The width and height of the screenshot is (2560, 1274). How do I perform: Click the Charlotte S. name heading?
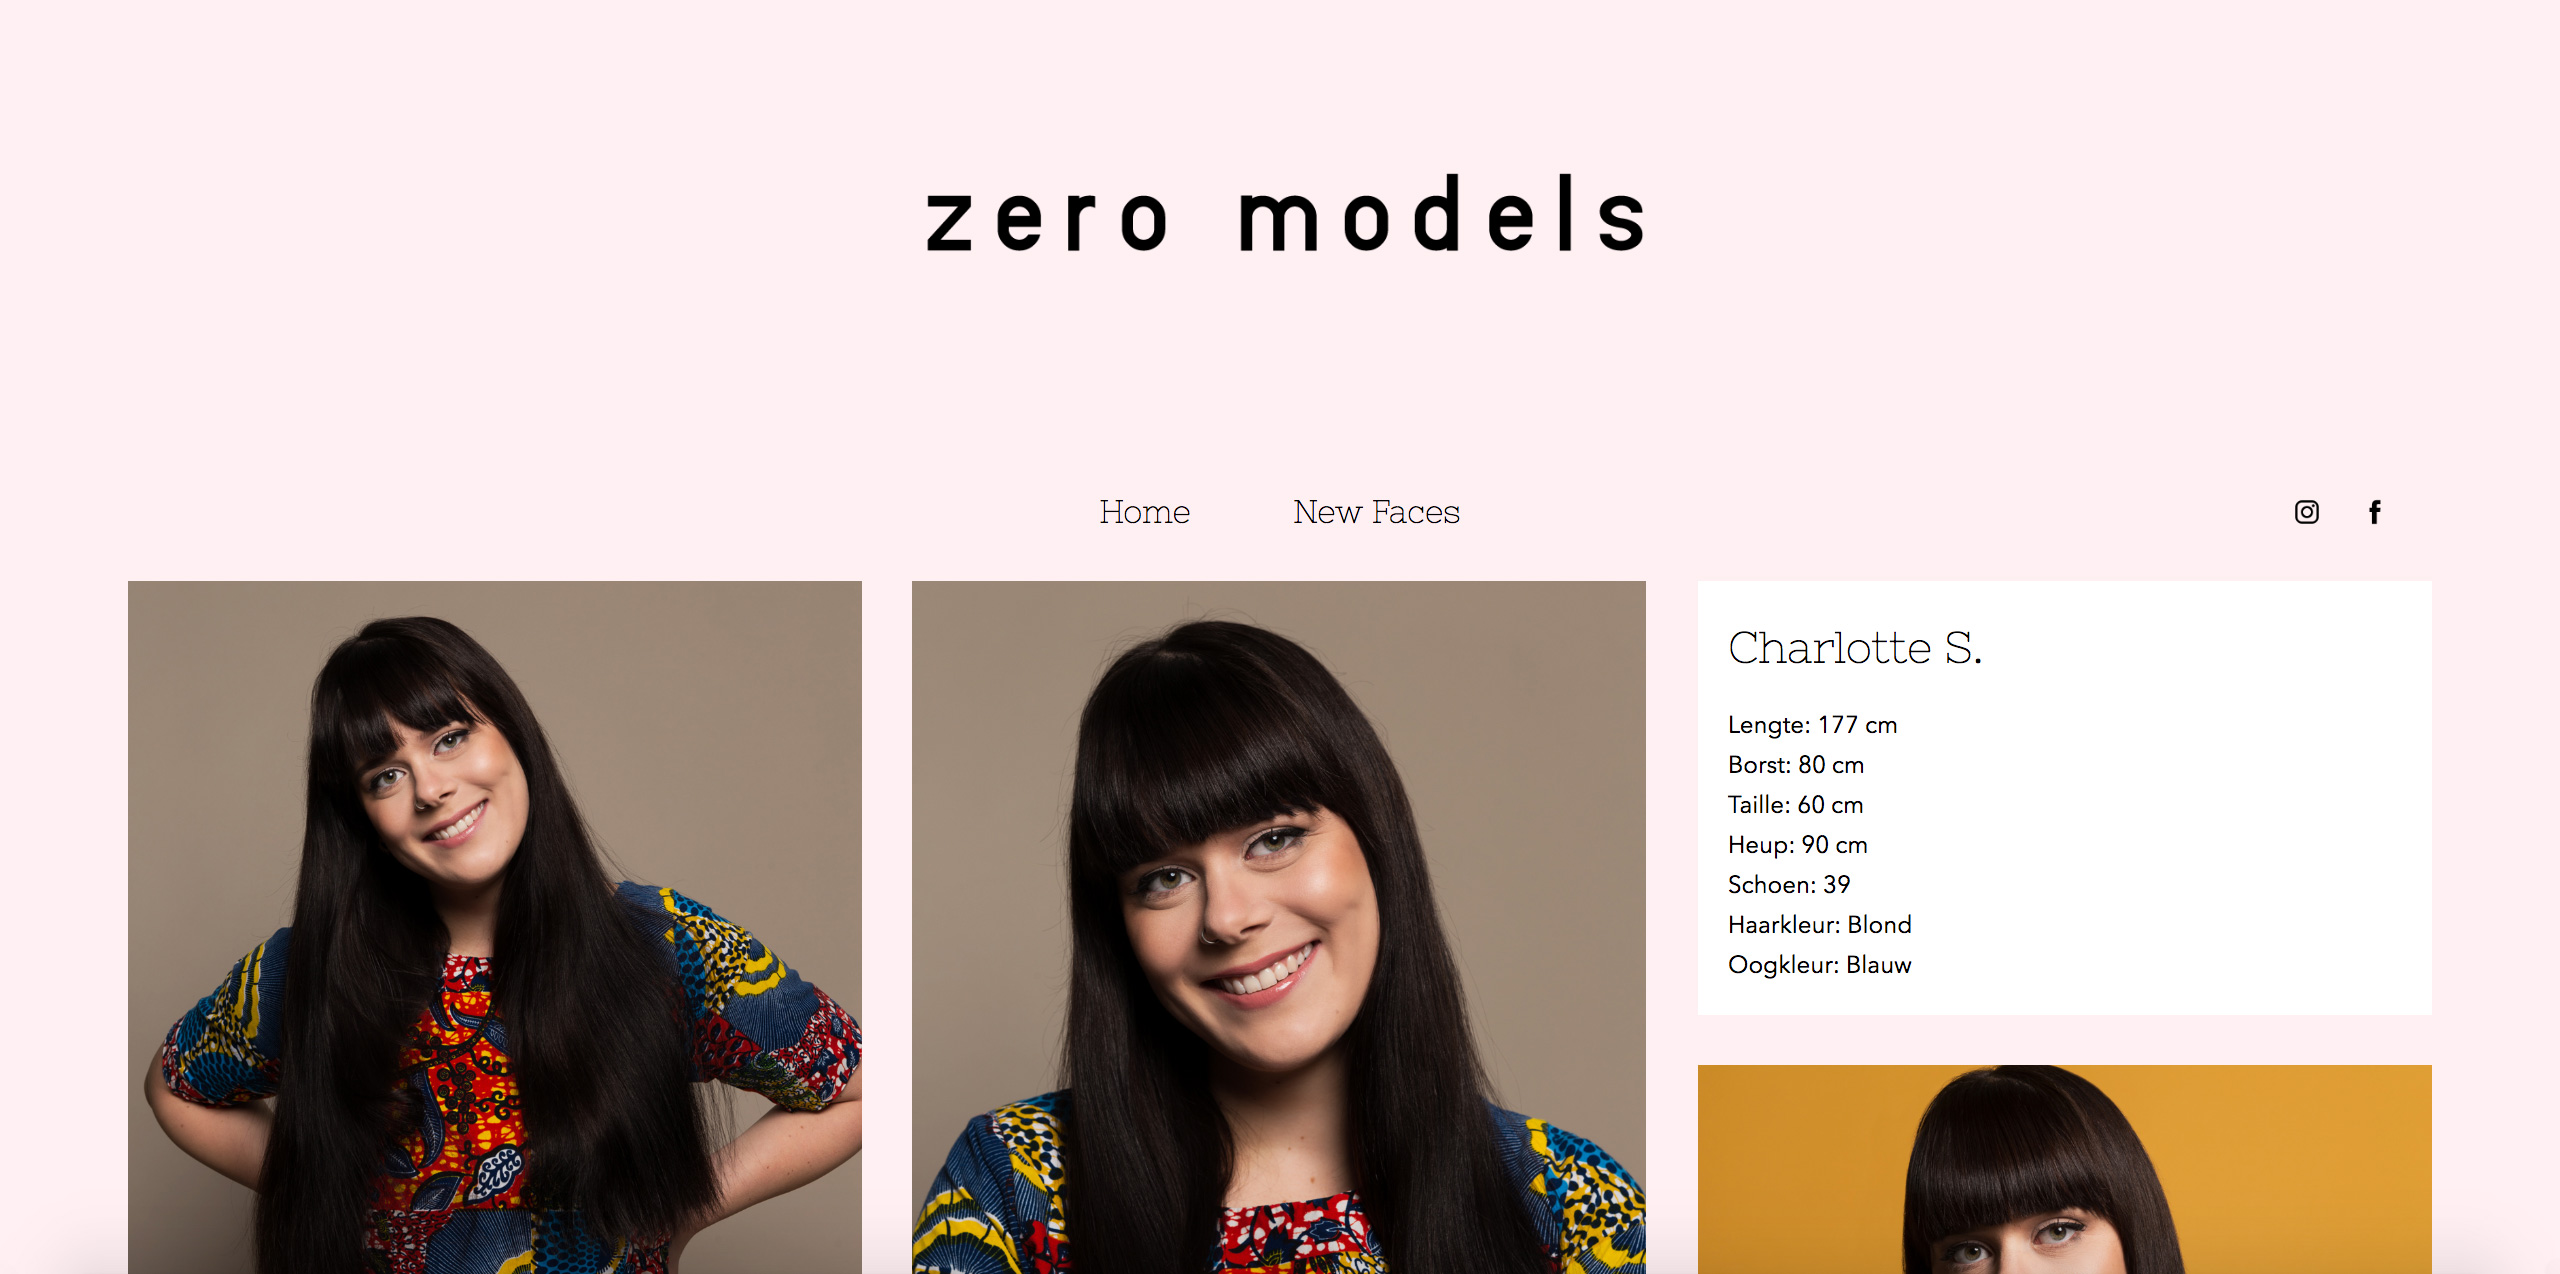tap(1855, 648)
